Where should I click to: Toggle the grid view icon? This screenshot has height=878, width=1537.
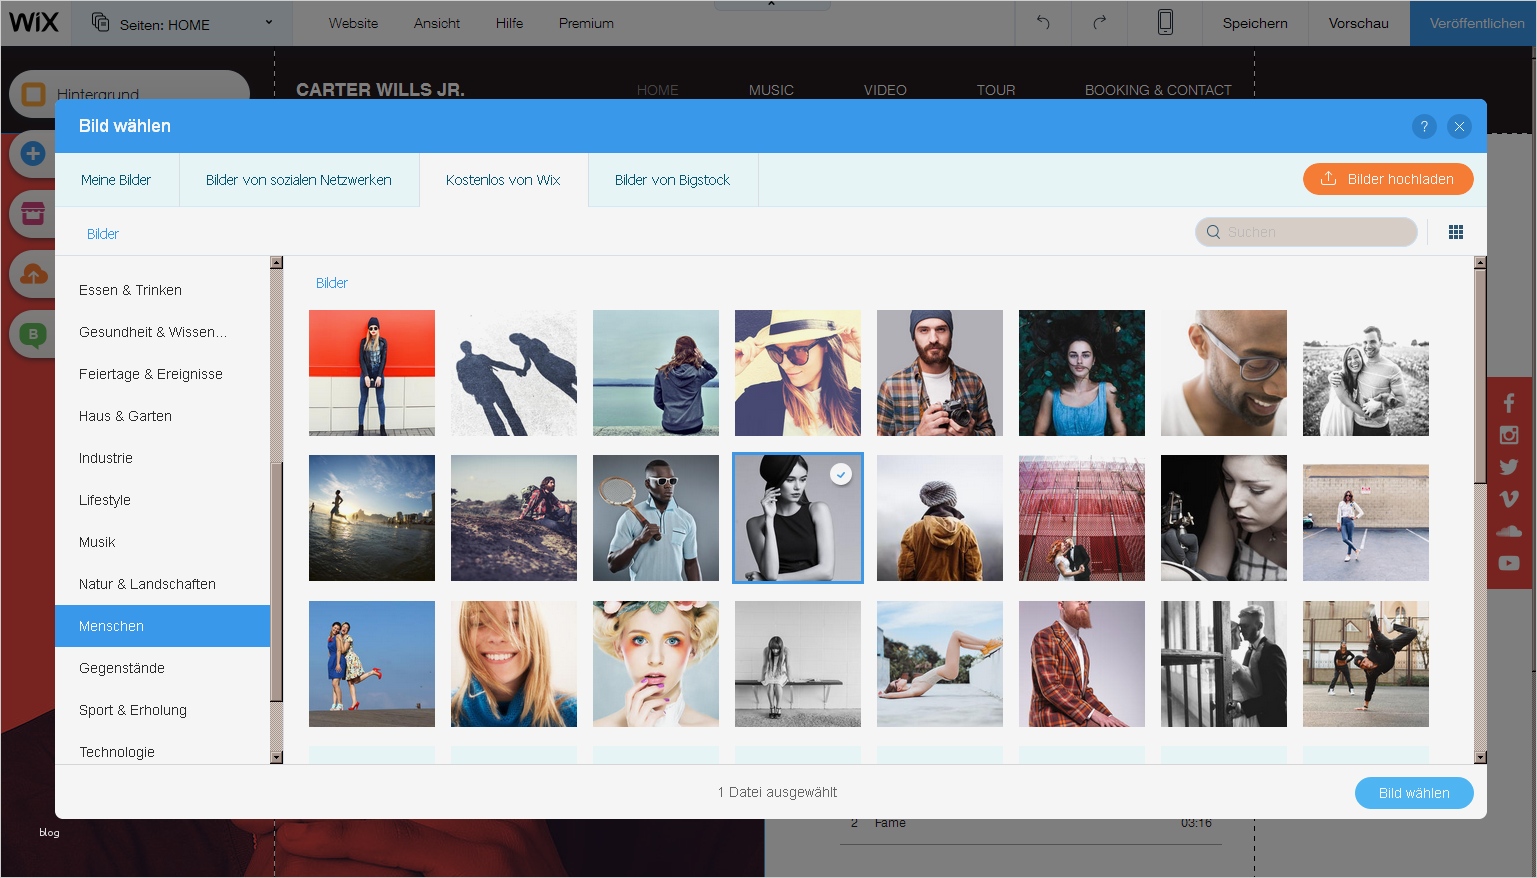1456,232
